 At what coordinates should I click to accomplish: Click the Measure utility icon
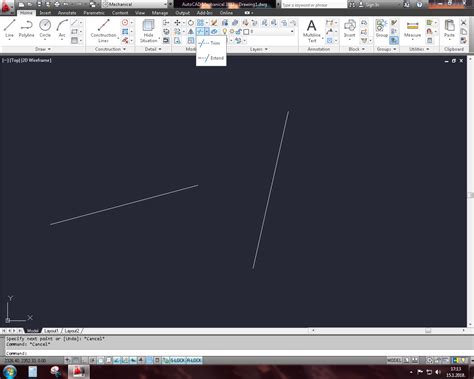click(412, 29)
